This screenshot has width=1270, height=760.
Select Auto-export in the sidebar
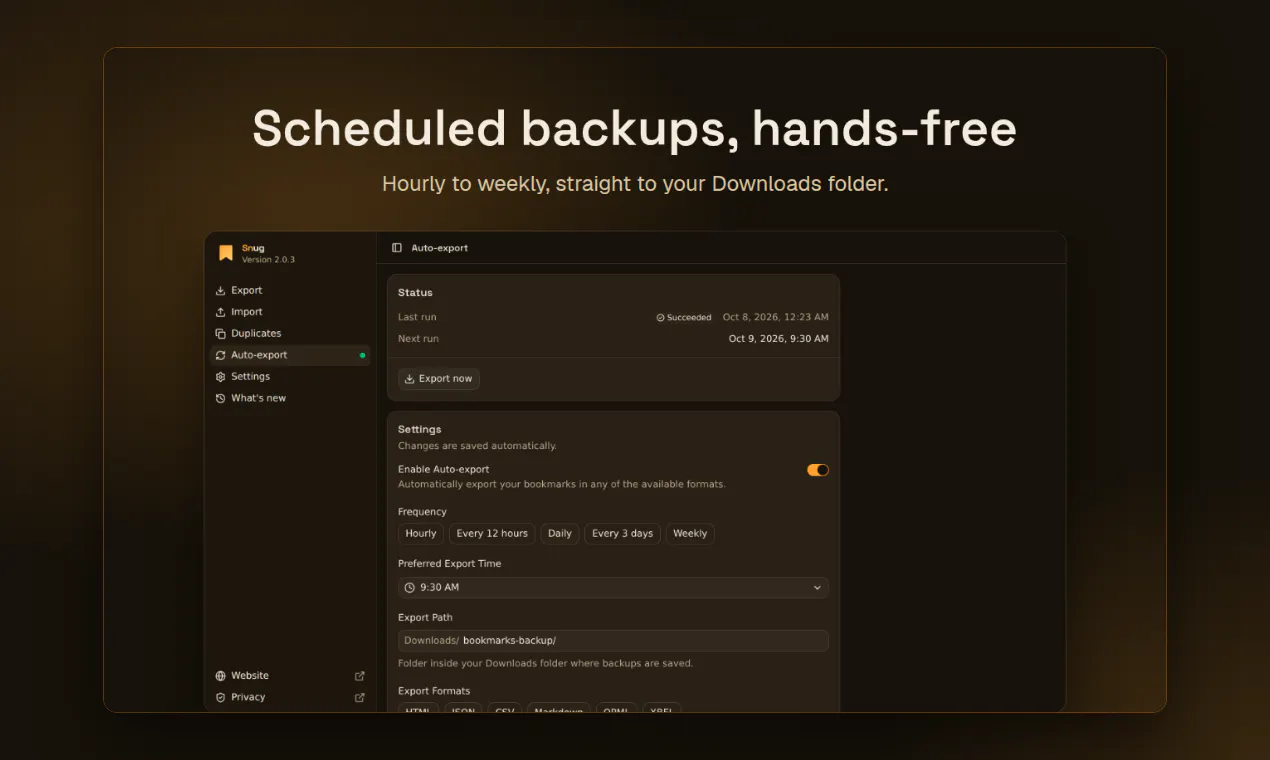(290, 355)
